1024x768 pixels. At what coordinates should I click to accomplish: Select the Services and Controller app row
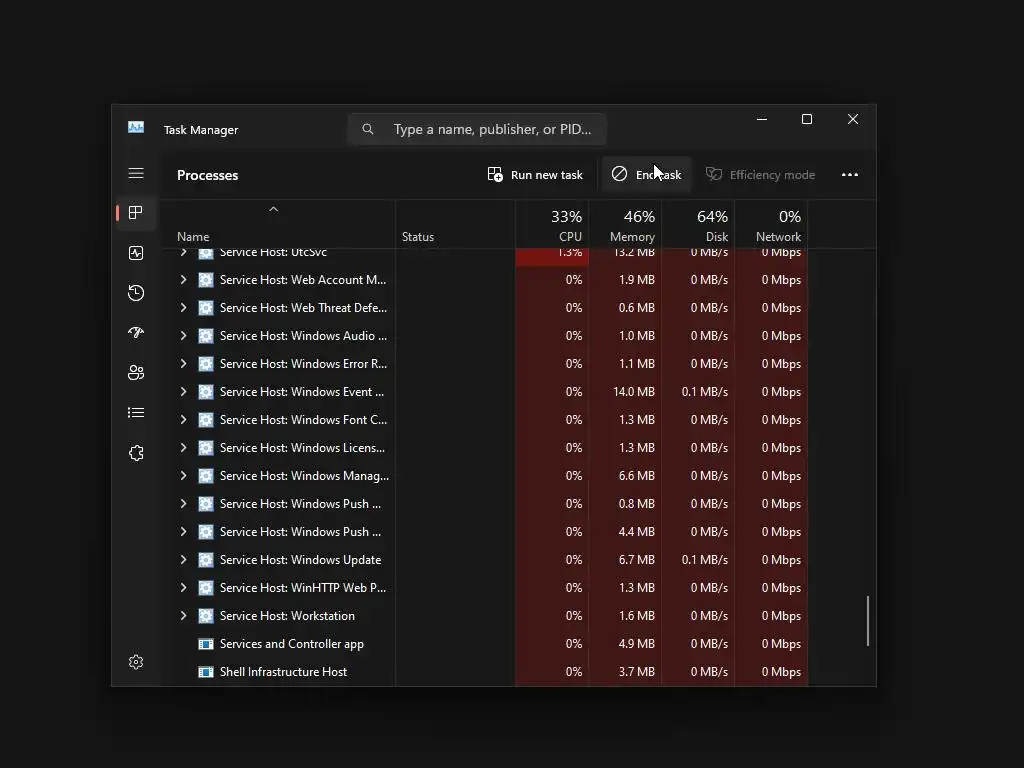[x=485, y=644]
